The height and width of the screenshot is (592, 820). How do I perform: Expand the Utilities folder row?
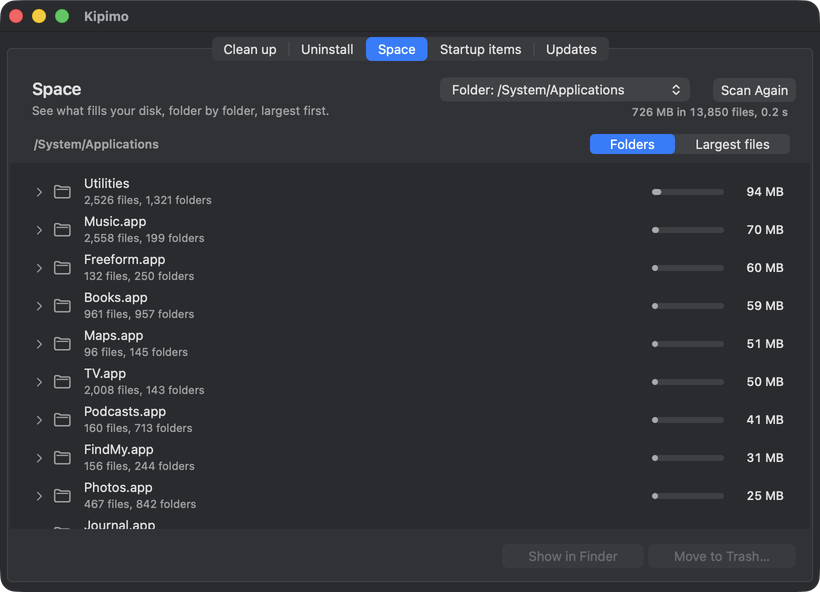point(39,192)
